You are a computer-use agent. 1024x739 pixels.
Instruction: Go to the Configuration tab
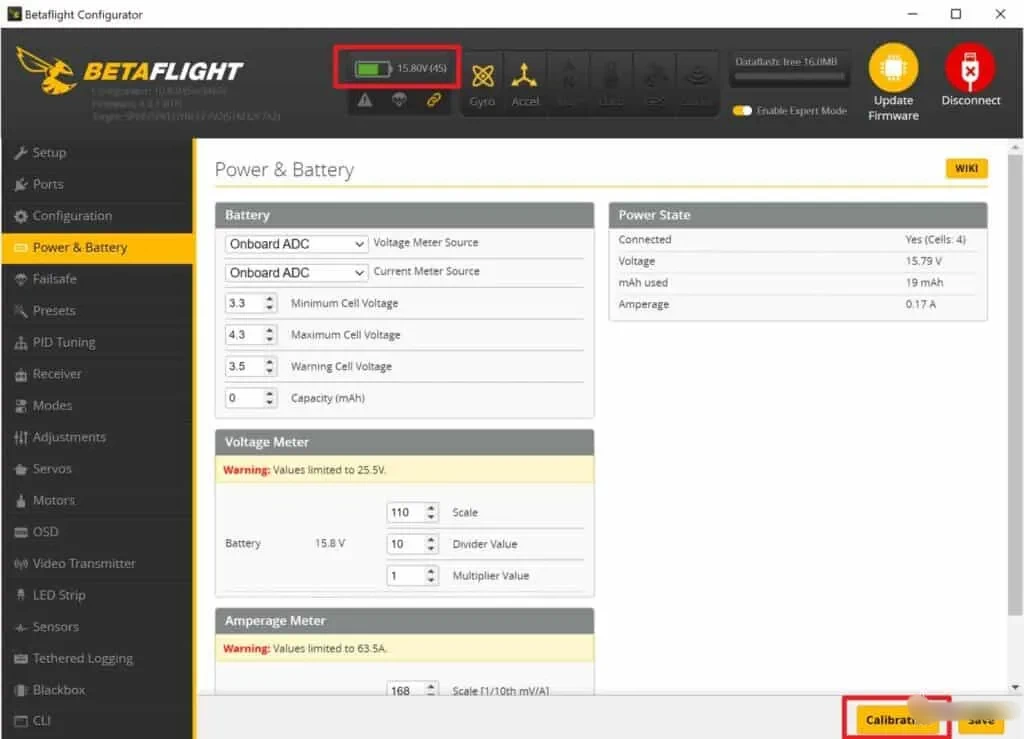point(98,216)
